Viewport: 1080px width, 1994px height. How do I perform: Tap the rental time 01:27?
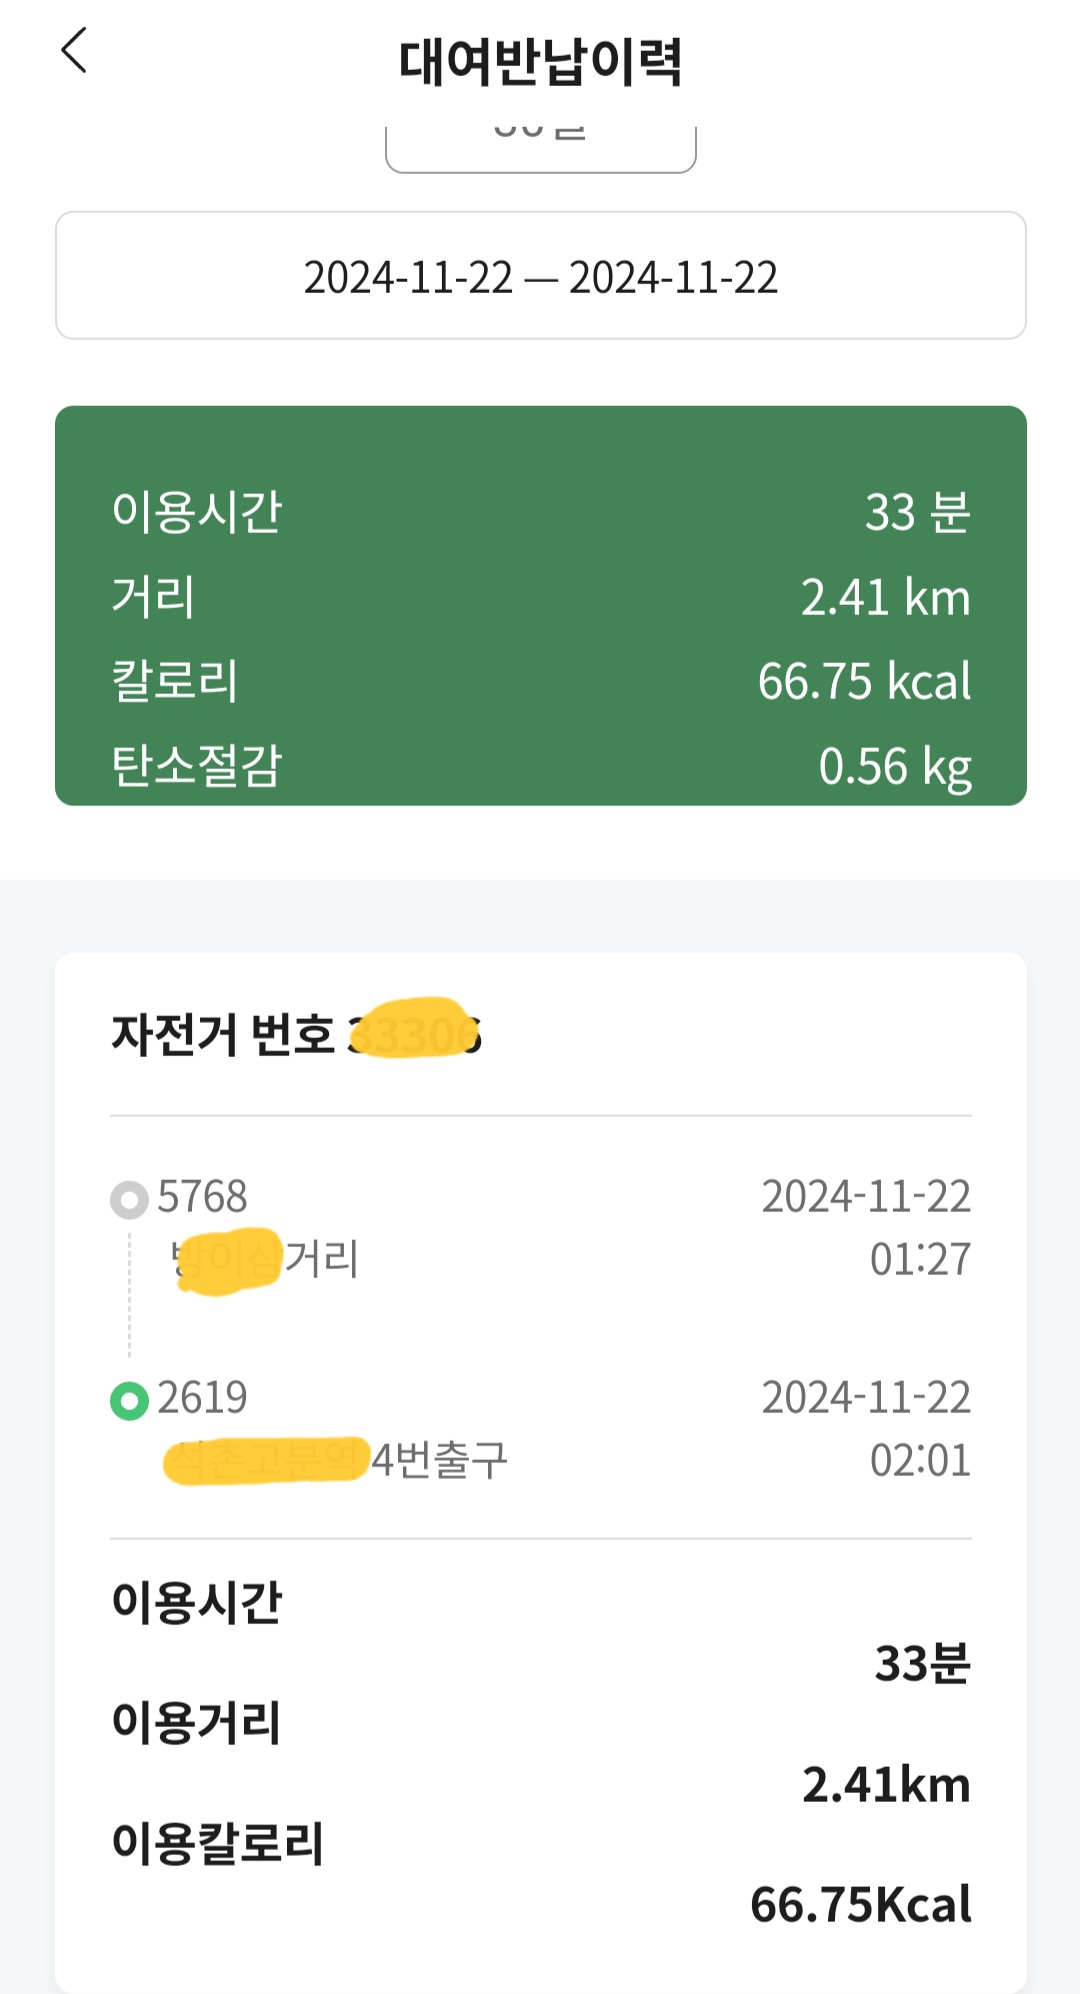click(x=919, y=1259)
